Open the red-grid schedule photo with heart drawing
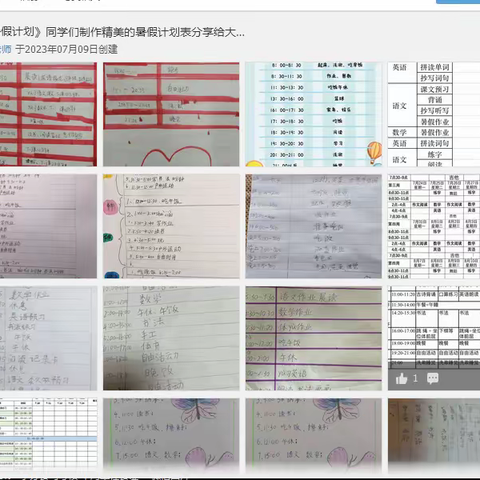Image resolution: width=480 pixels, height=480 pixels. point(171,114)
